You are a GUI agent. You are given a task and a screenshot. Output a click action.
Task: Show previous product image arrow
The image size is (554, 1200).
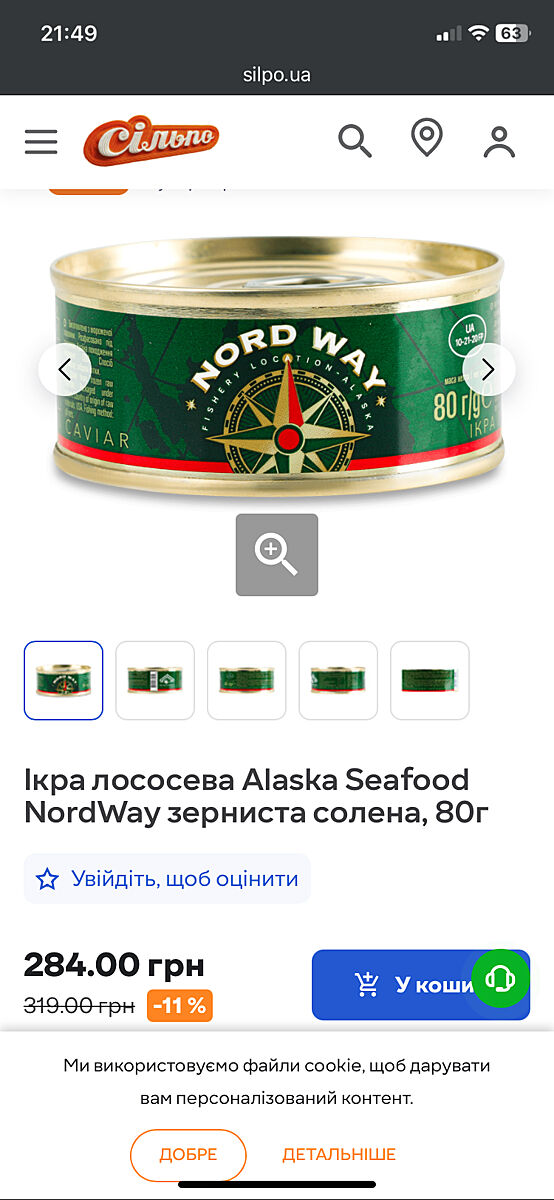(65, 370)
